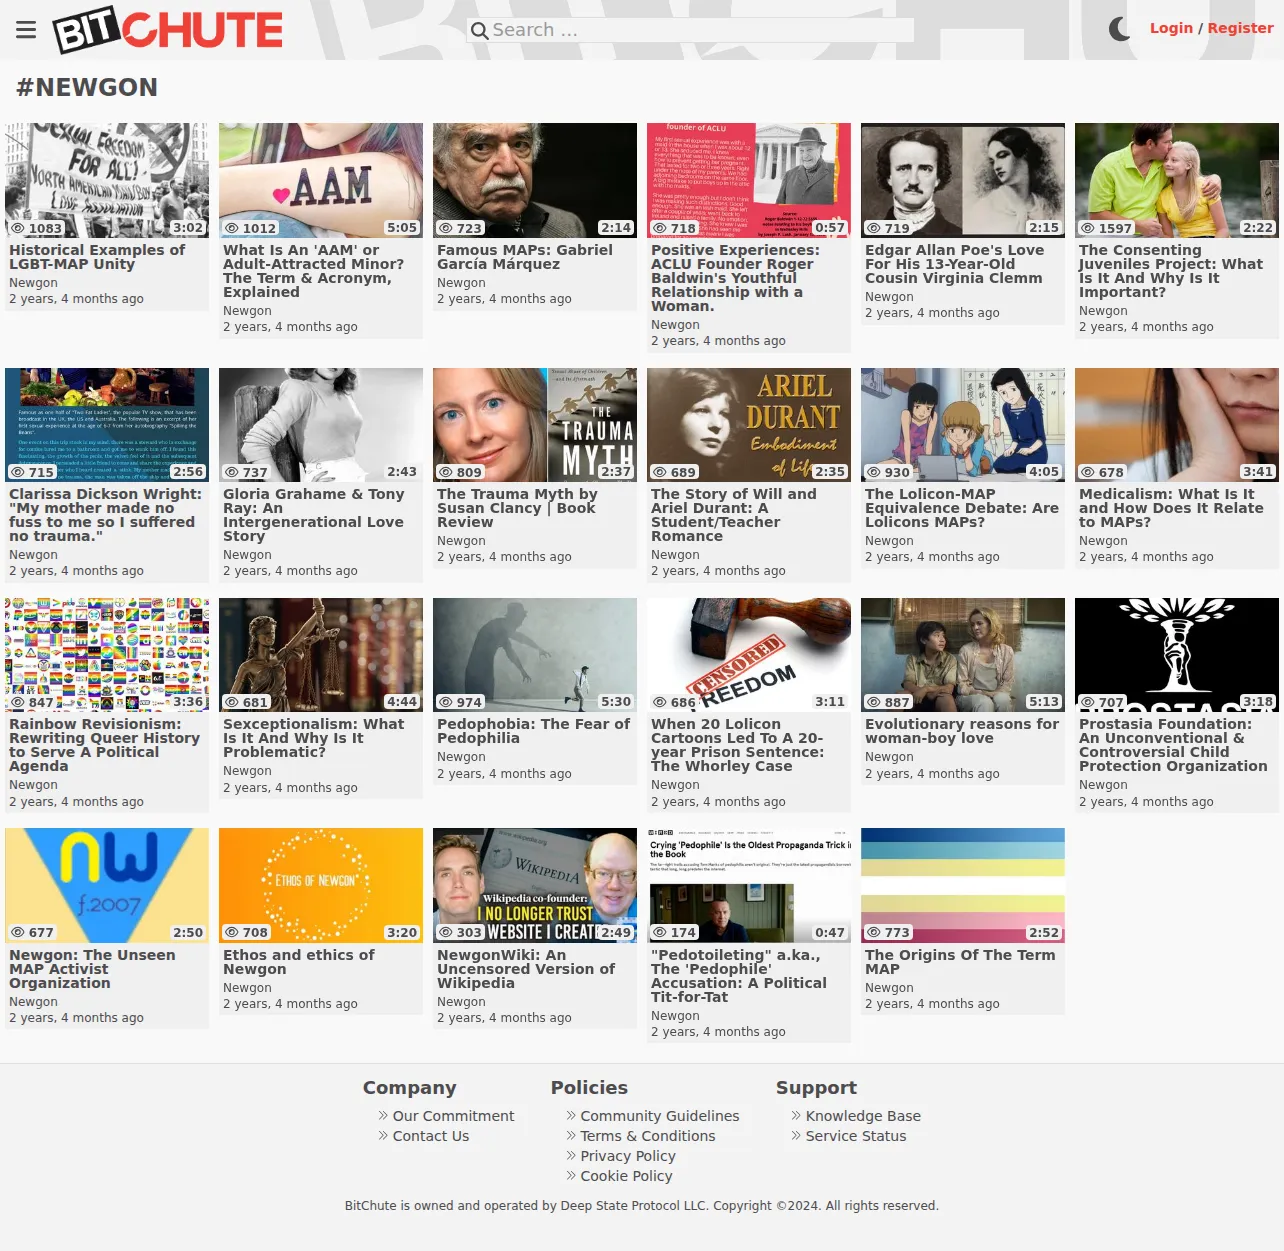Open 'The Trauma Myth' book thumbnail
Image resolution: width=1284 pixels, height=1251 pixels.
[x=535, y=425]
